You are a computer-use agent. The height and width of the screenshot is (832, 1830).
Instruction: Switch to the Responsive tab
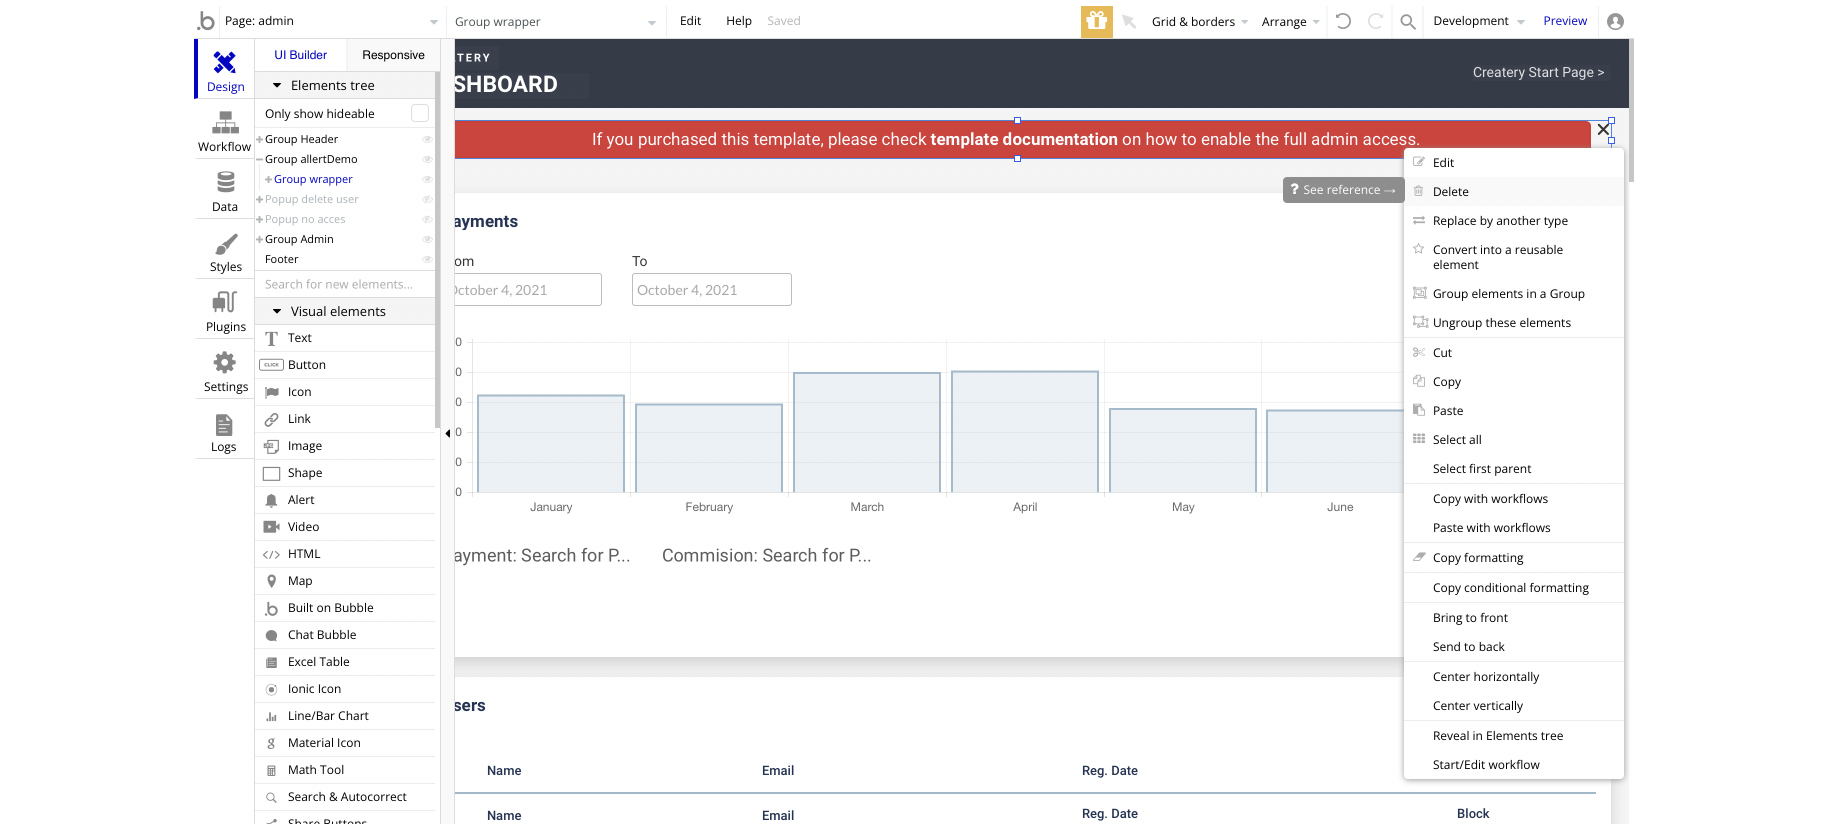(393, 55)
